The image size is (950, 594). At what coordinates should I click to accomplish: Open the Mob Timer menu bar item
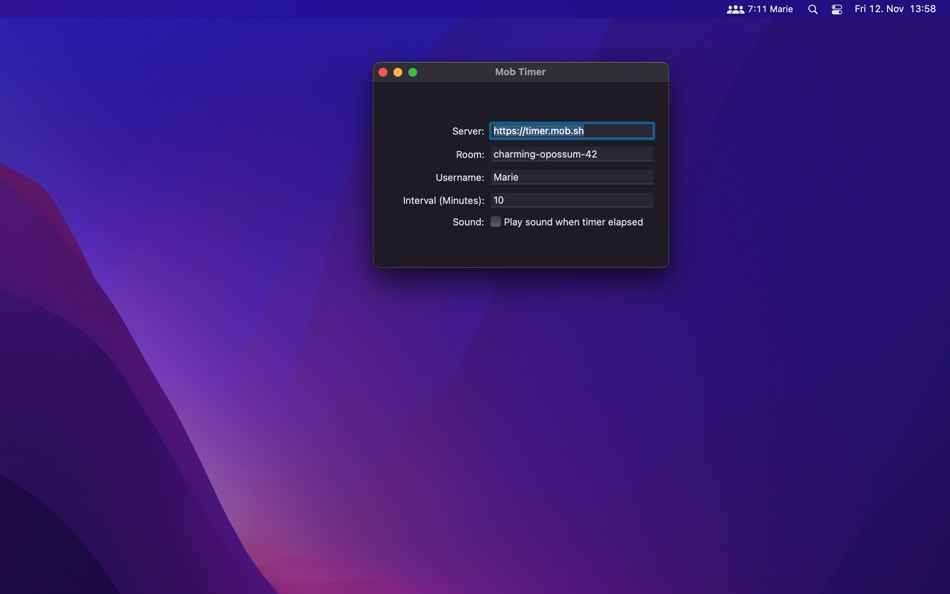click(760, 9)
